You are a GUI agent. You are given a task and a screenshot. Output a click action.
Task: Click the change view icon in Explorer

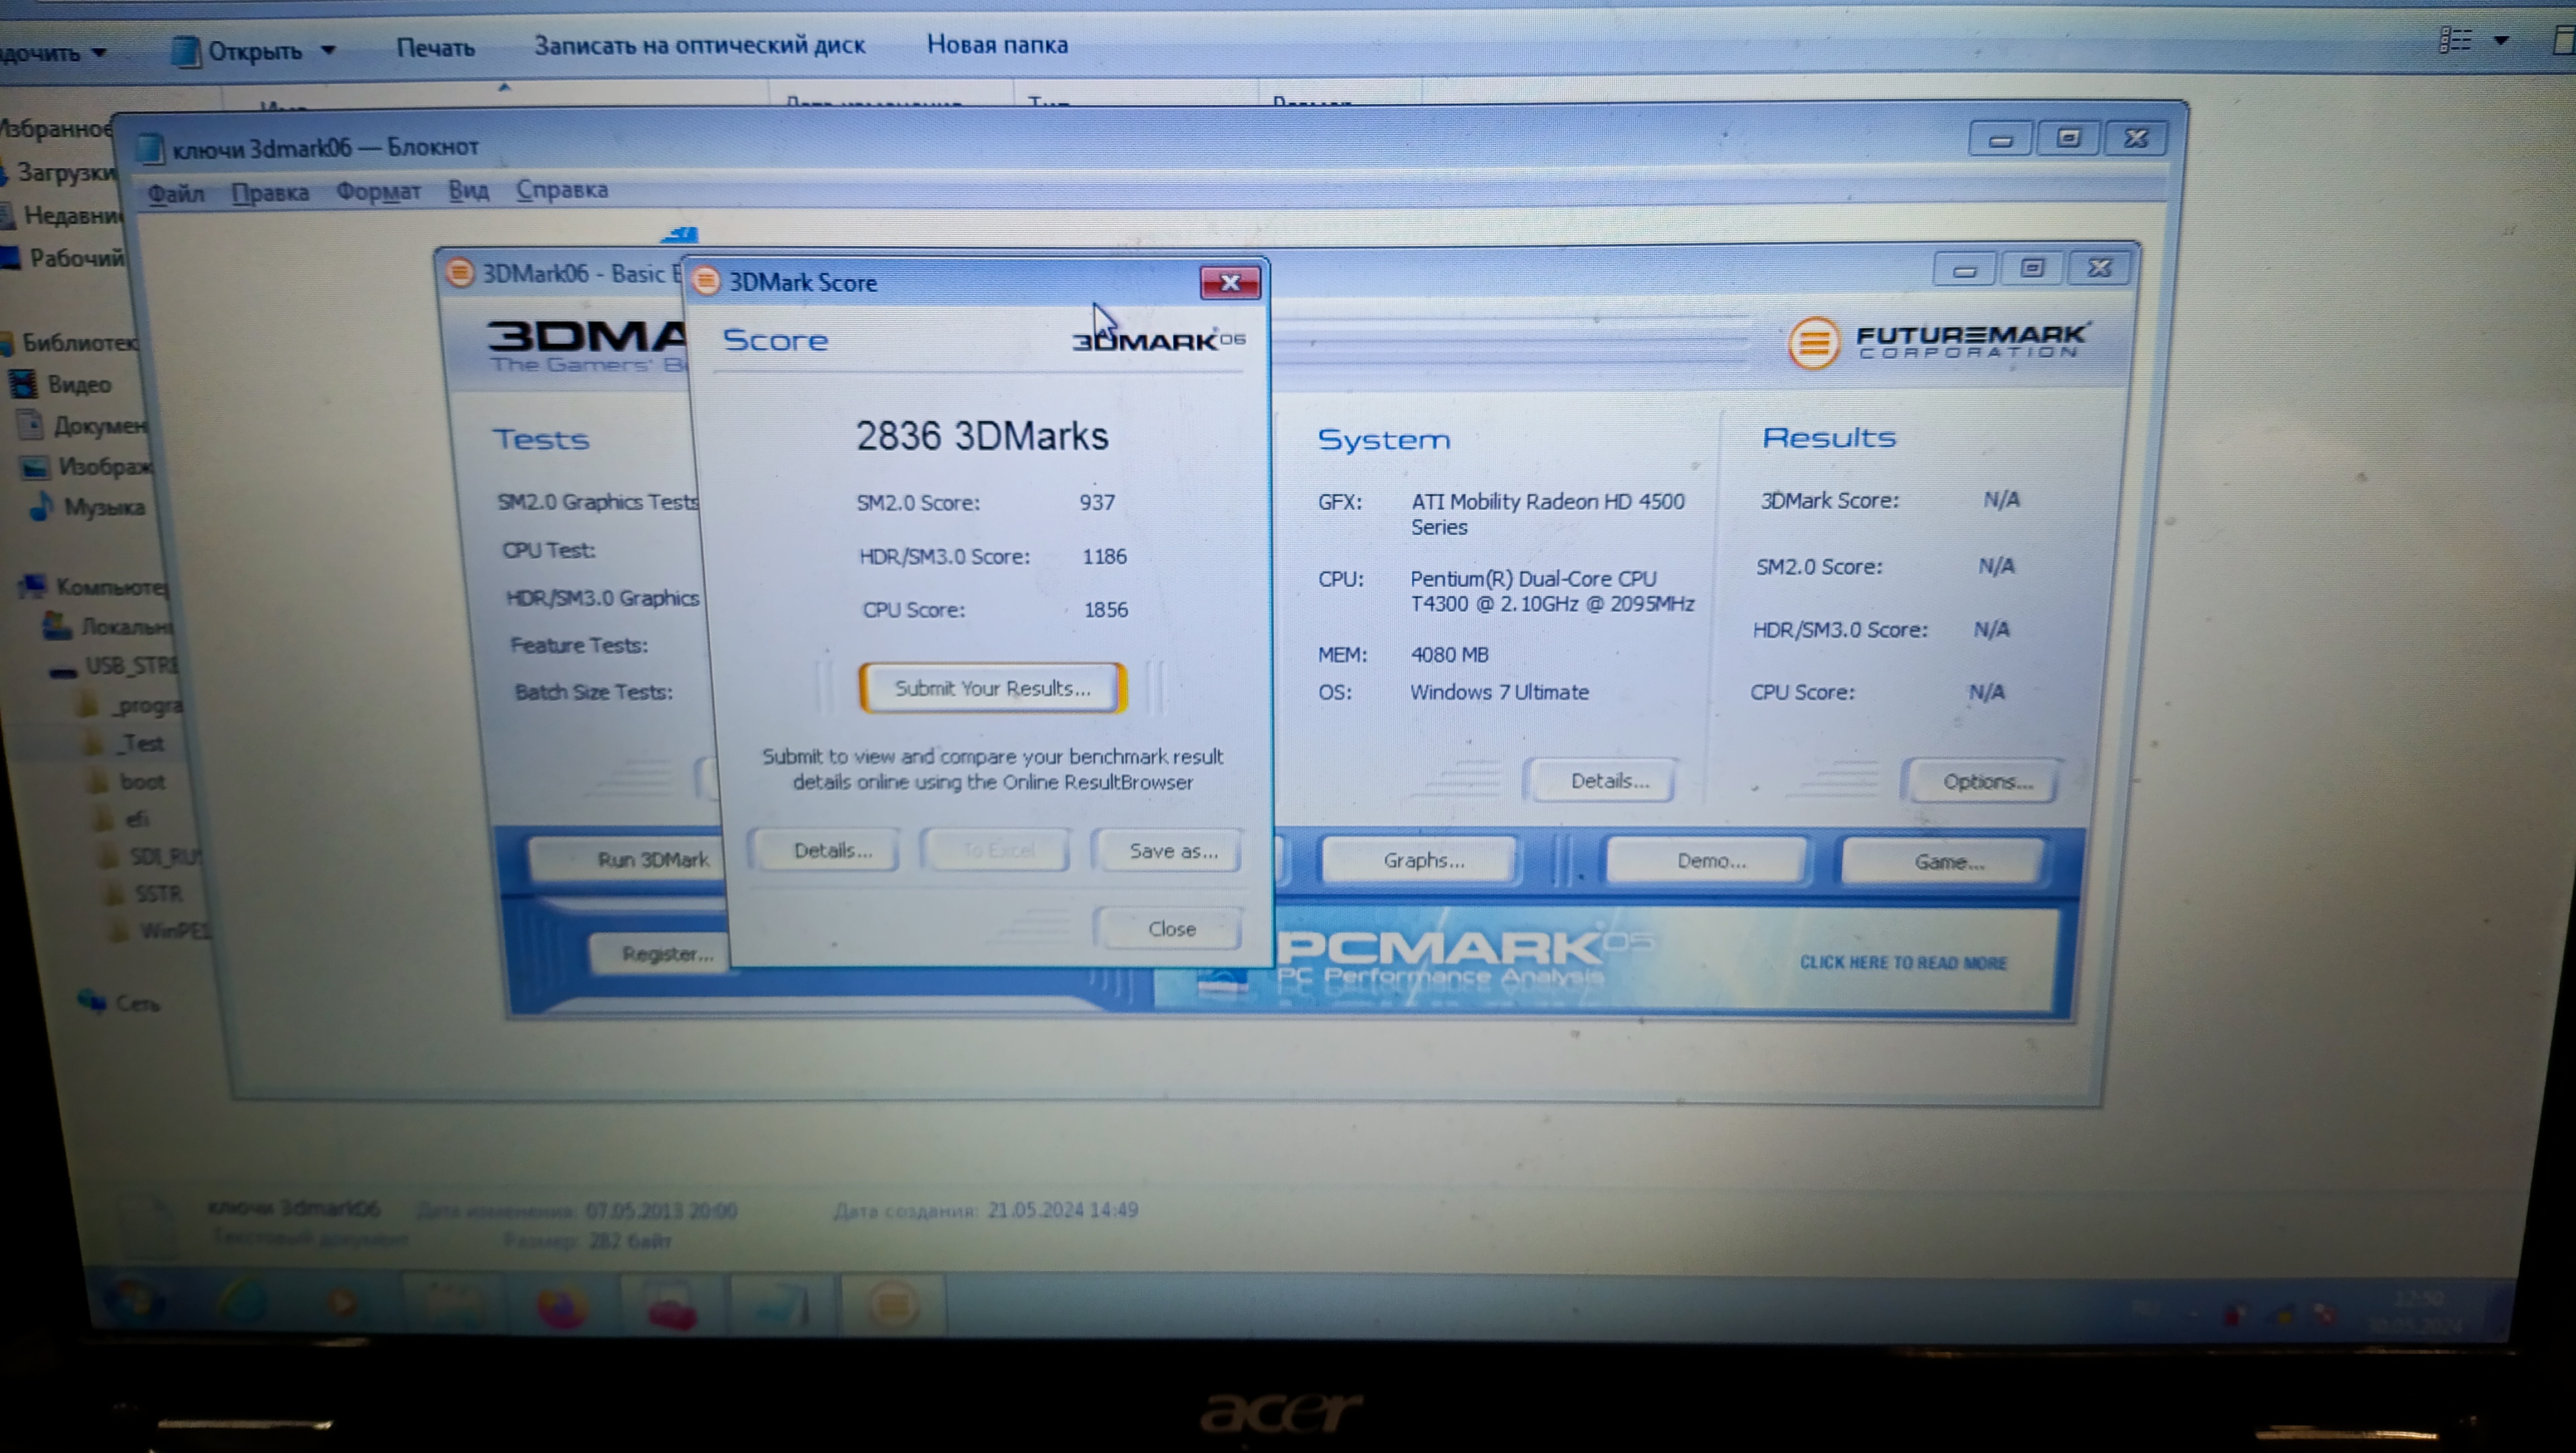coord(2456,40)
